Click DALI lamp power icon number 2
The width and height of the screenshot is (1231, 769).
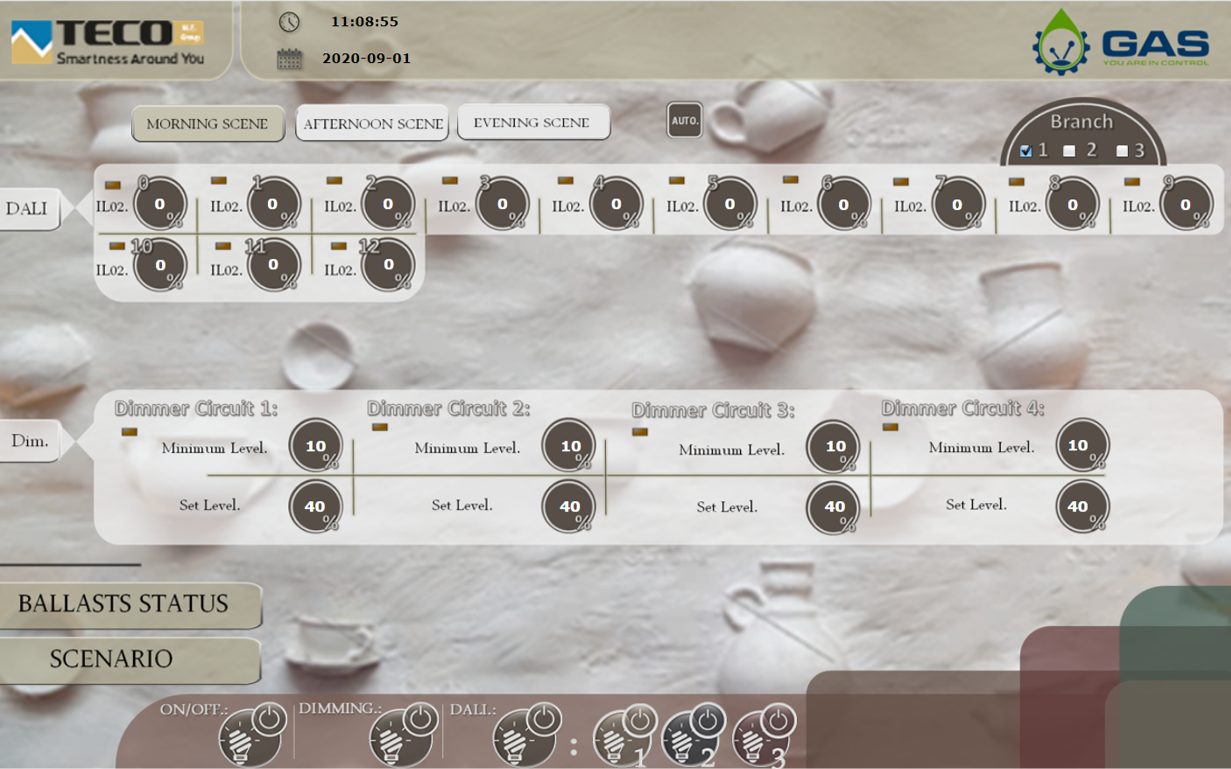pyautogui.click(x=692, y=738)
